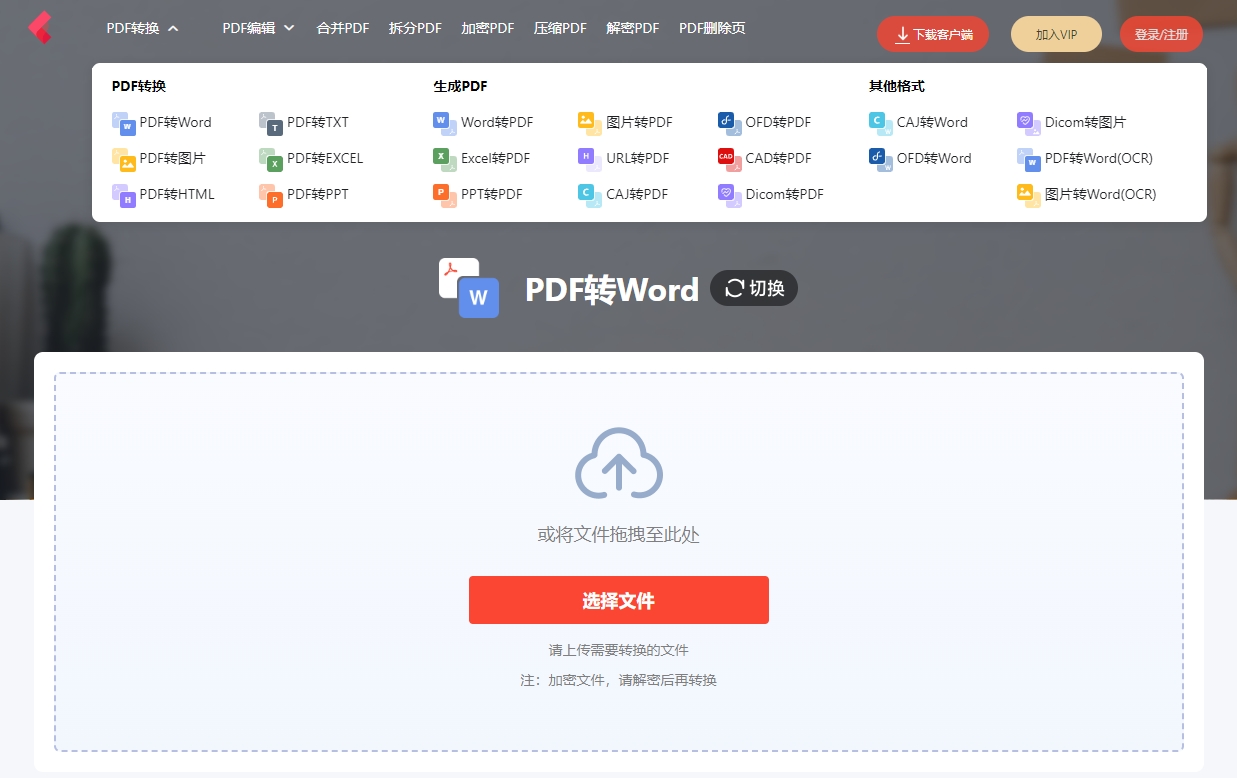Click the PDF转换 section heading
Screen dimensions: 1237x778
click(139, 87)
